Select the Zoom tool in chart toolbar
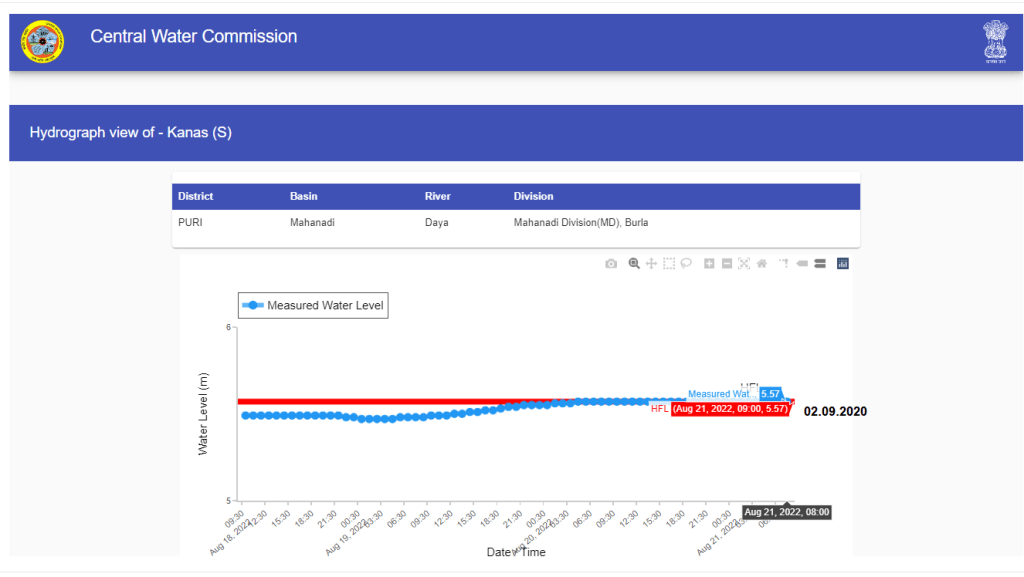The width and height of the screenshot is (1024, 577). [x=634, y=264]
